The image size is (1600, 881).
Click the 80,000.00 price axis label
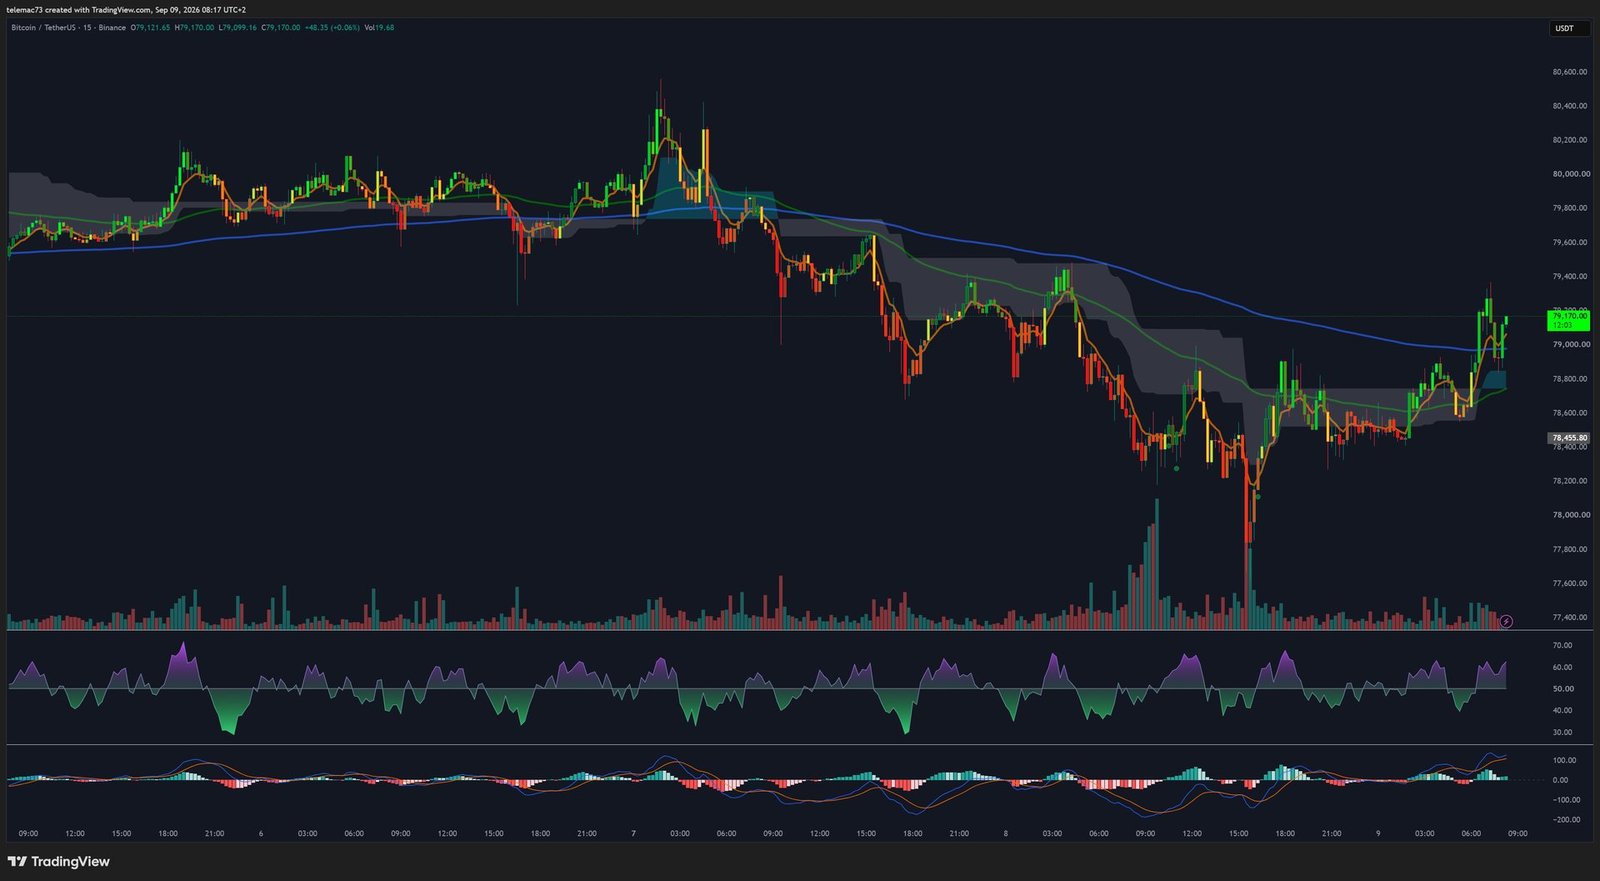click(x=1570, y=174)
